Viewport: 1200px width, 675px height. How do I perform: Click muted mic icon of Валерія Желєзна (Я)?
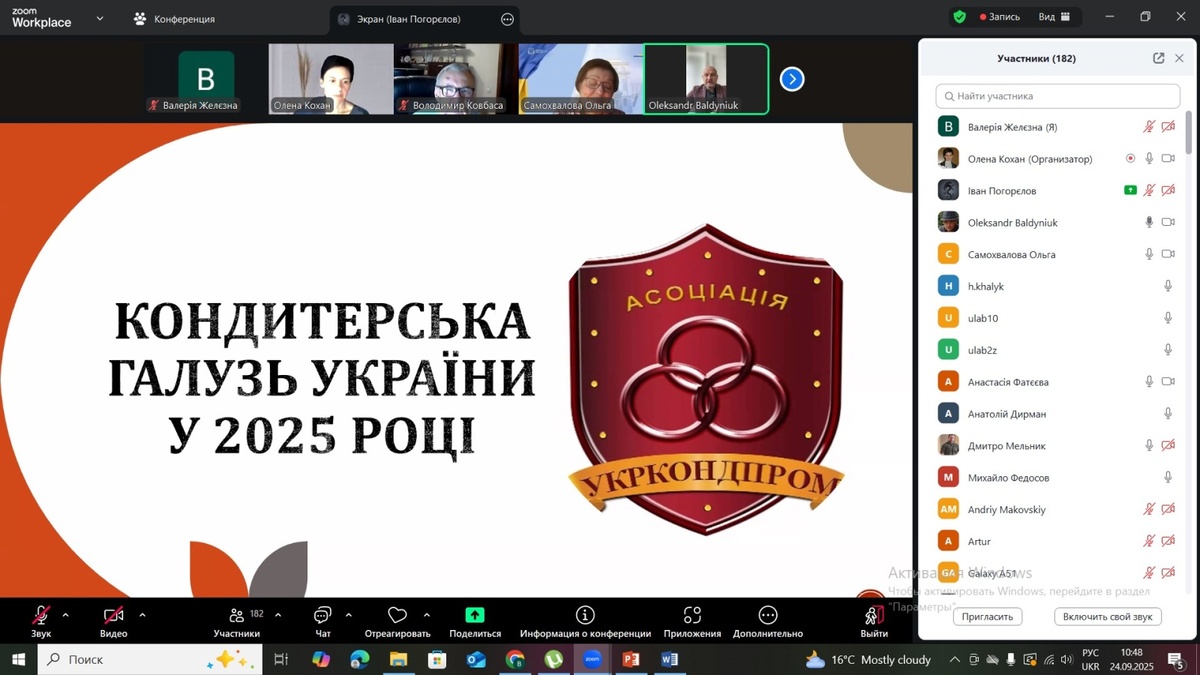tap(1149, 127)
